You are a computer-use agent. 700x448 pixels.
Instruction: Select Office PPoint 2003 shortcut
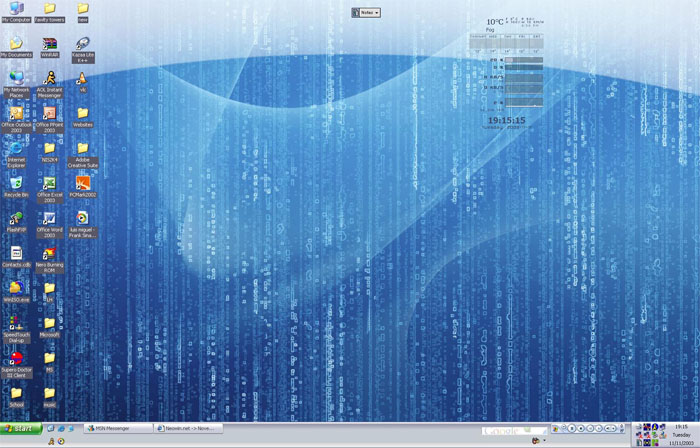(50, 119)
